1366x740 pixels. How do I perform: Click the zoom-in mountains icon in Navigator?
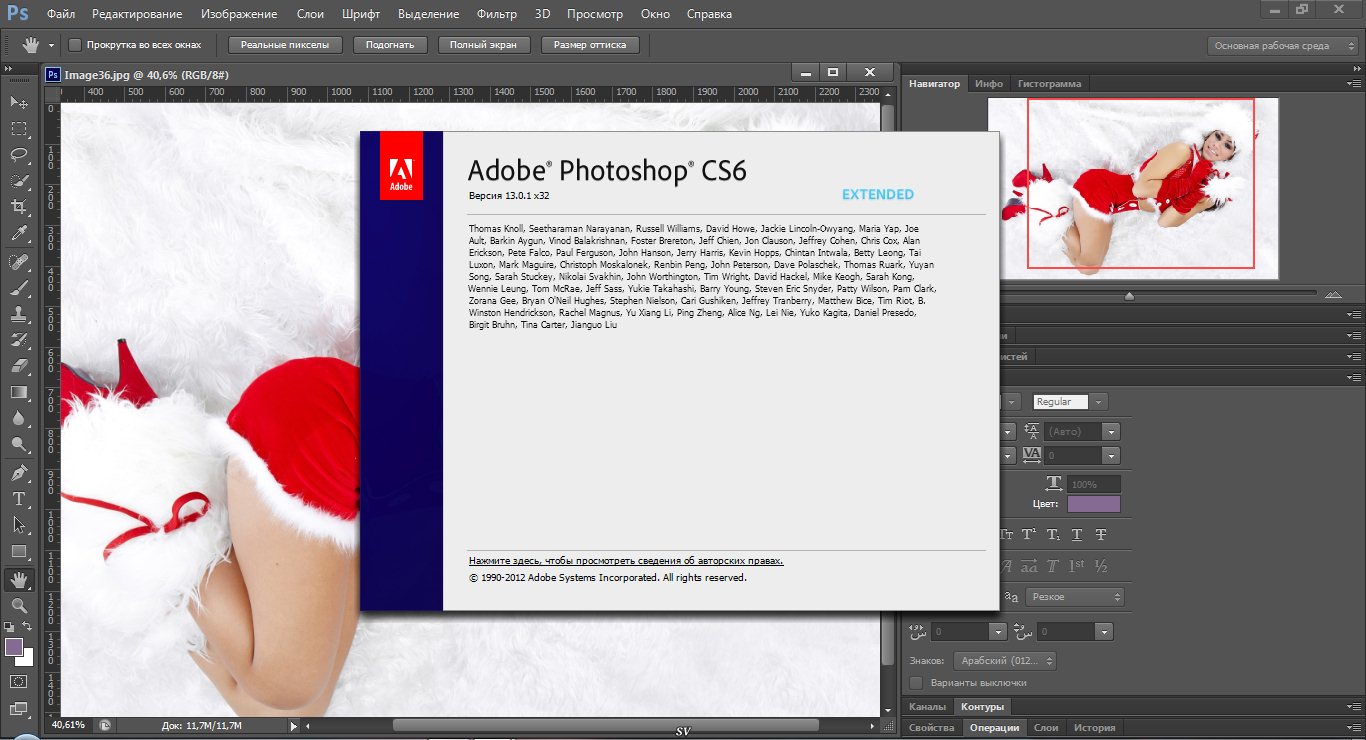click(1333, 295)
